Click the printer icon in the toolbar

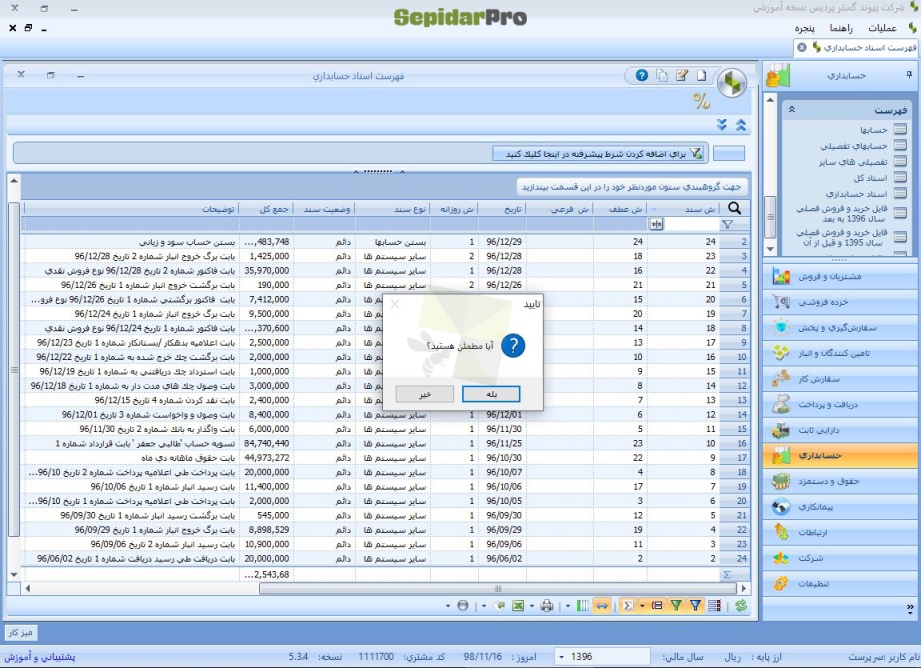point(547,606)
